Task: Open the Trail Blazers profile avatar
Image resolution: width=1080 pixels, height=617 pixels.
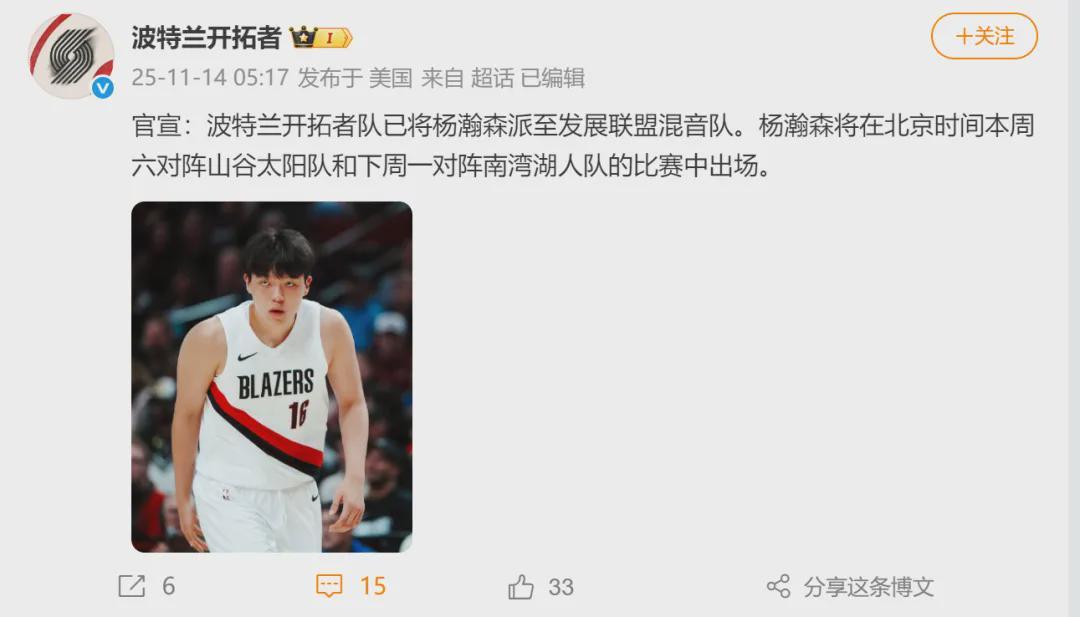Action: click(72, 56)
